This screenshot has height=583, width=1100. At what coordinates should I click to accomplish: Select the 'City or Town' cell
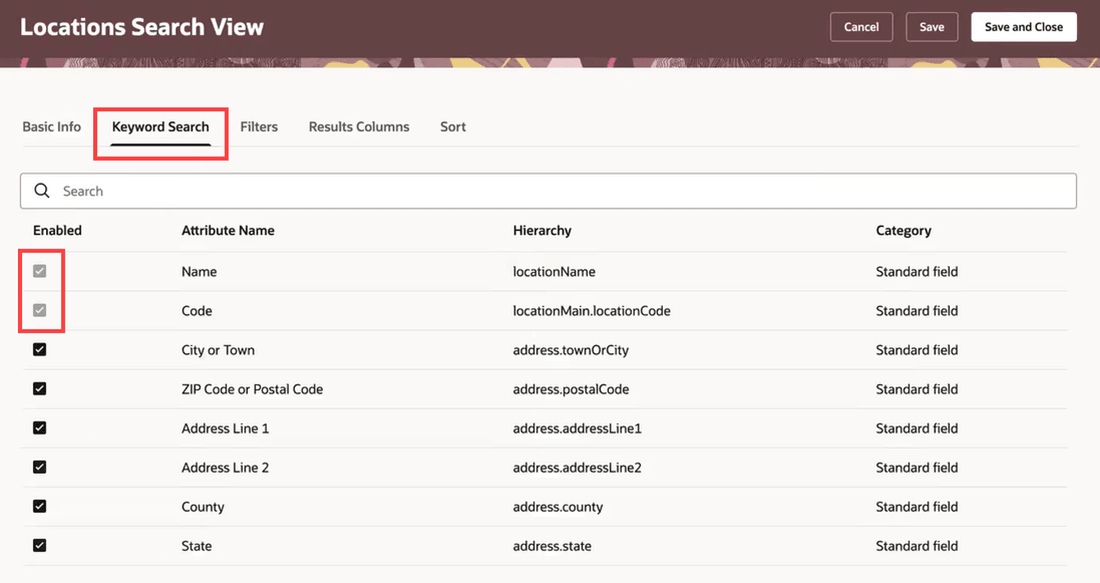point(218,350)
